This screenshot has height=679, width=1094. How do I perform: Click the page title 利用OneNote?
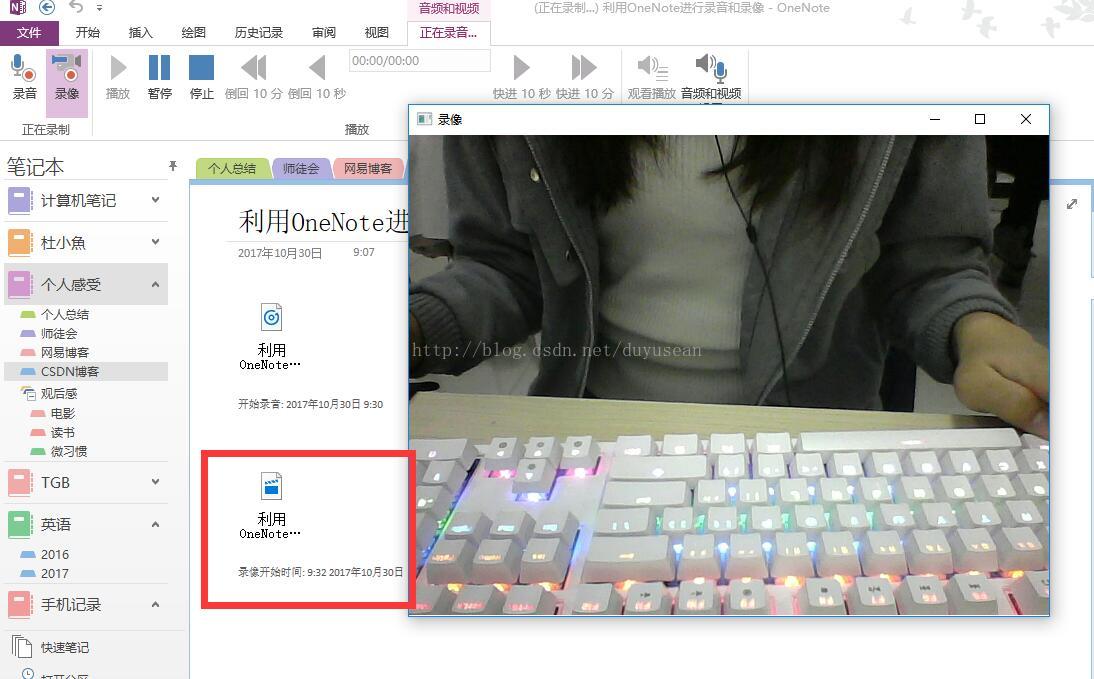pyautogui.click(x=323, y=222)
